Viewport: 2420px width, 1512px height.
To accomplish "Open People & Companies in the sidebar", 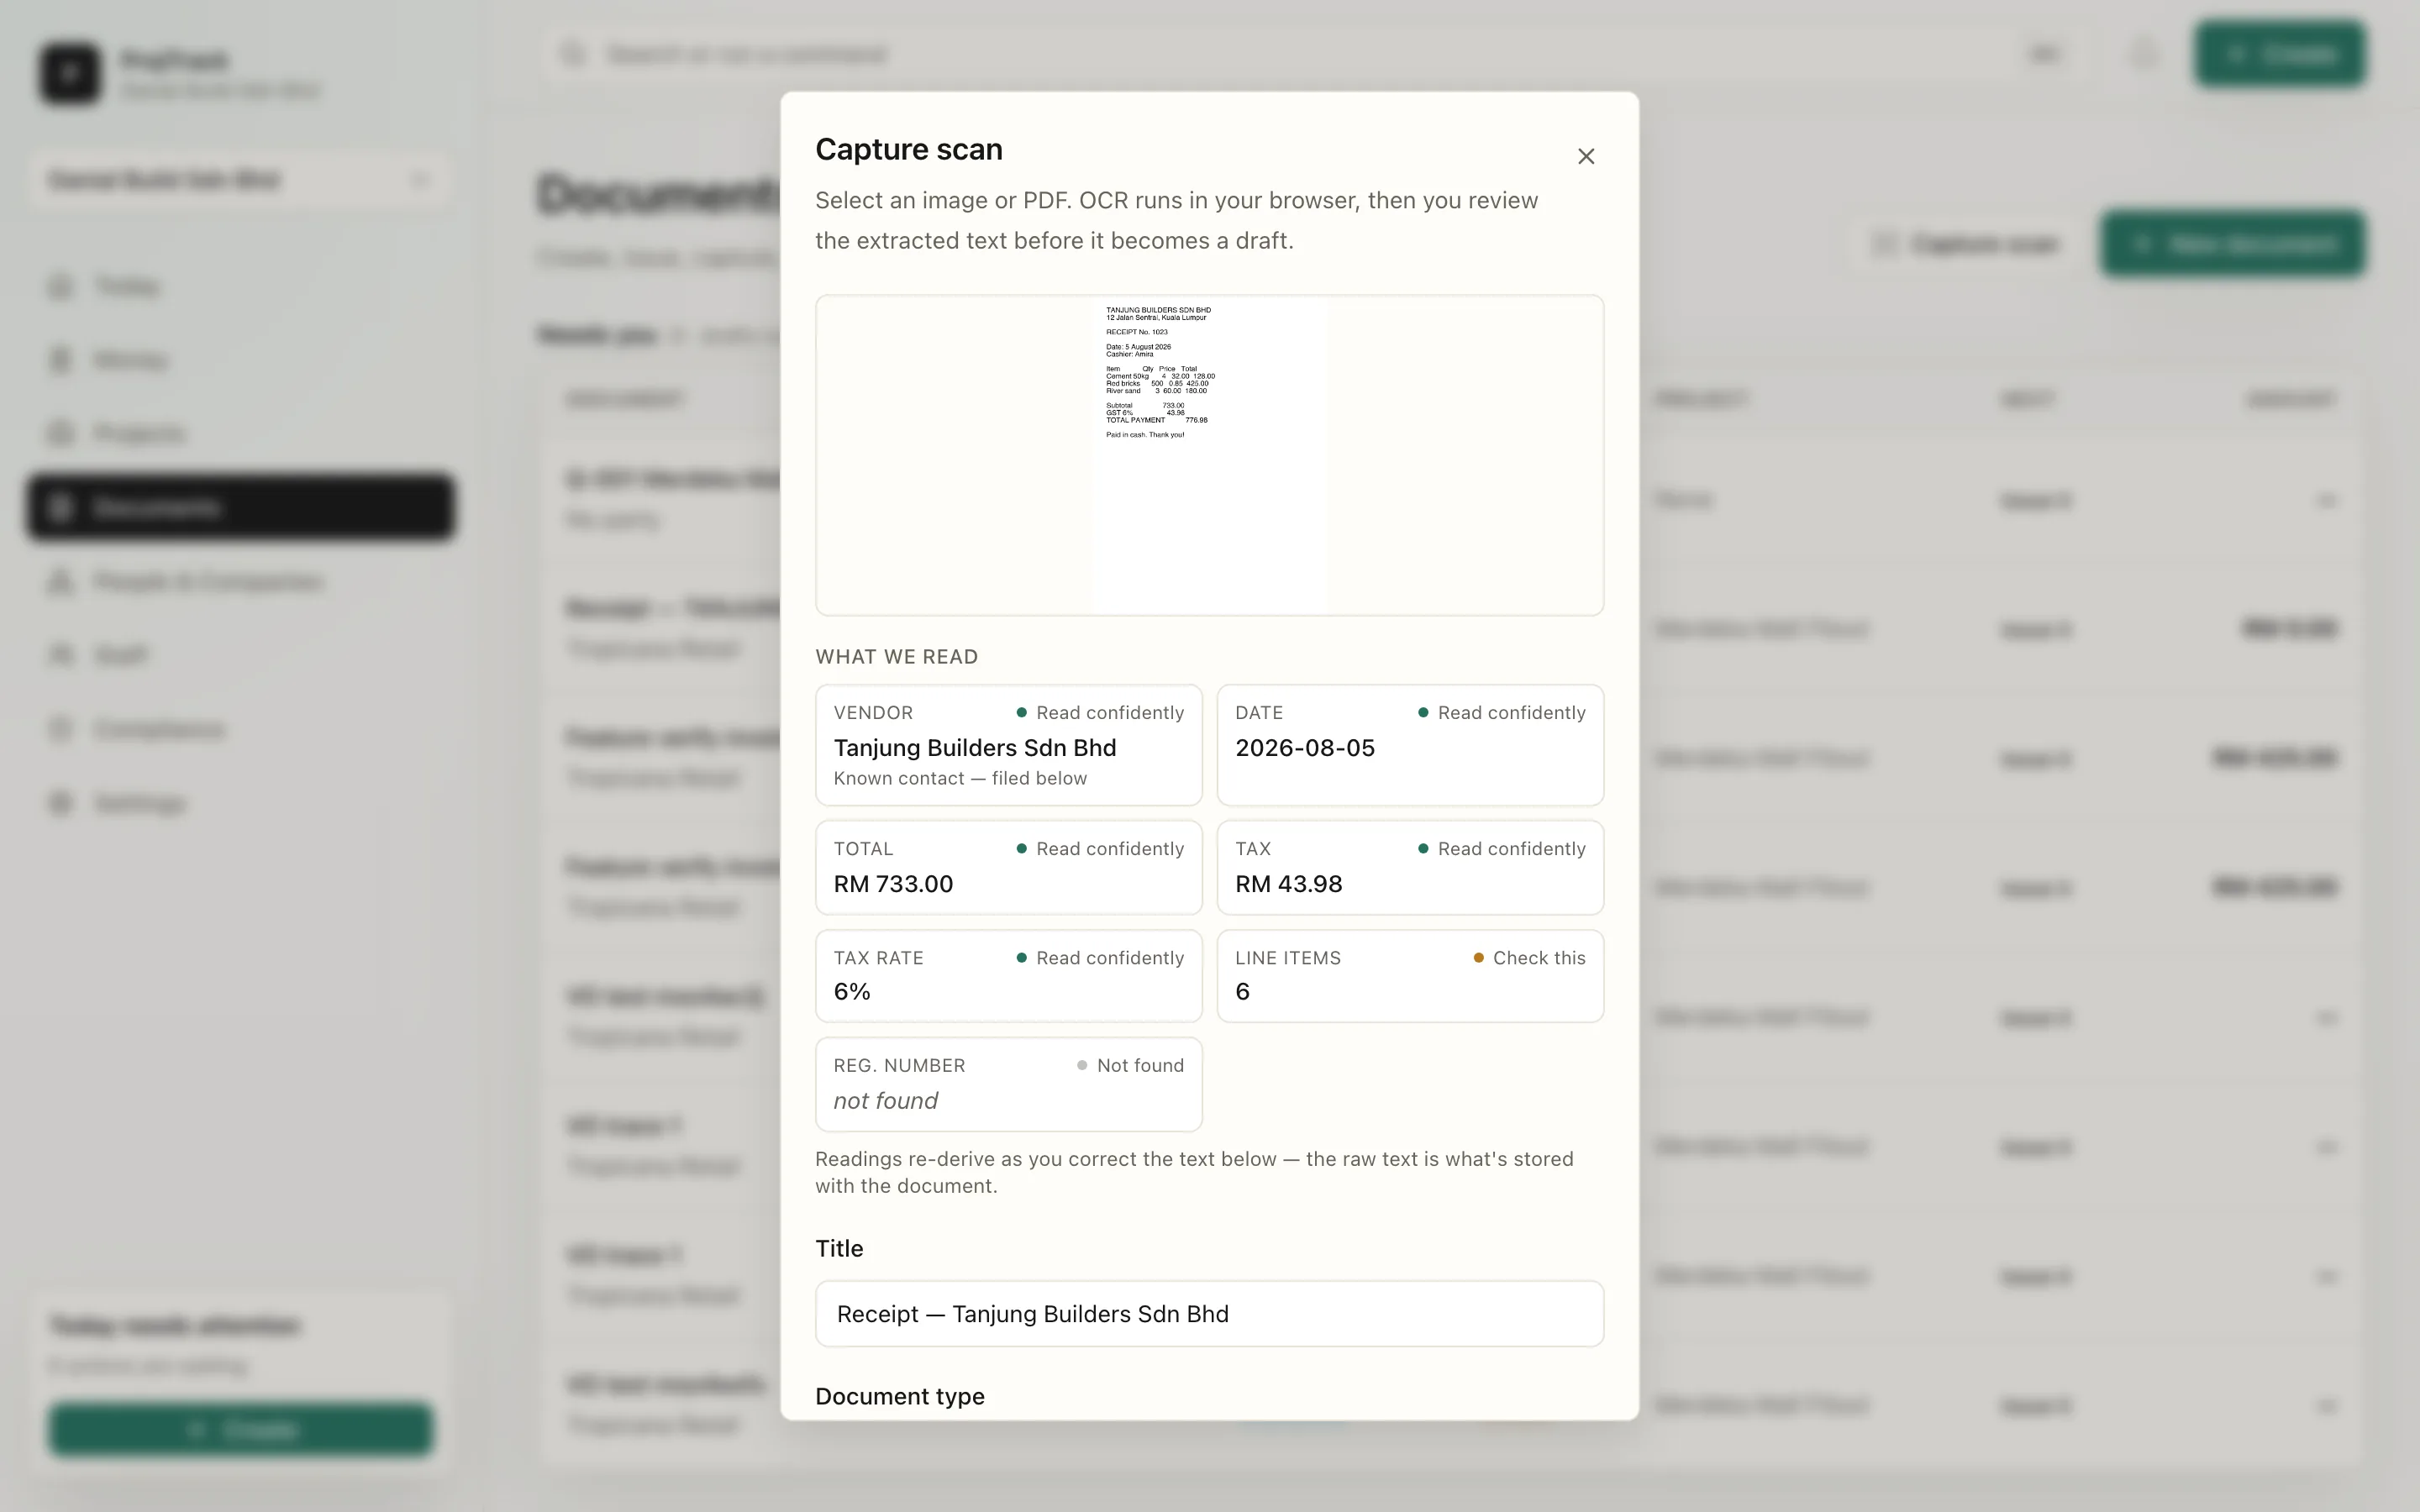I will (240, 581).
